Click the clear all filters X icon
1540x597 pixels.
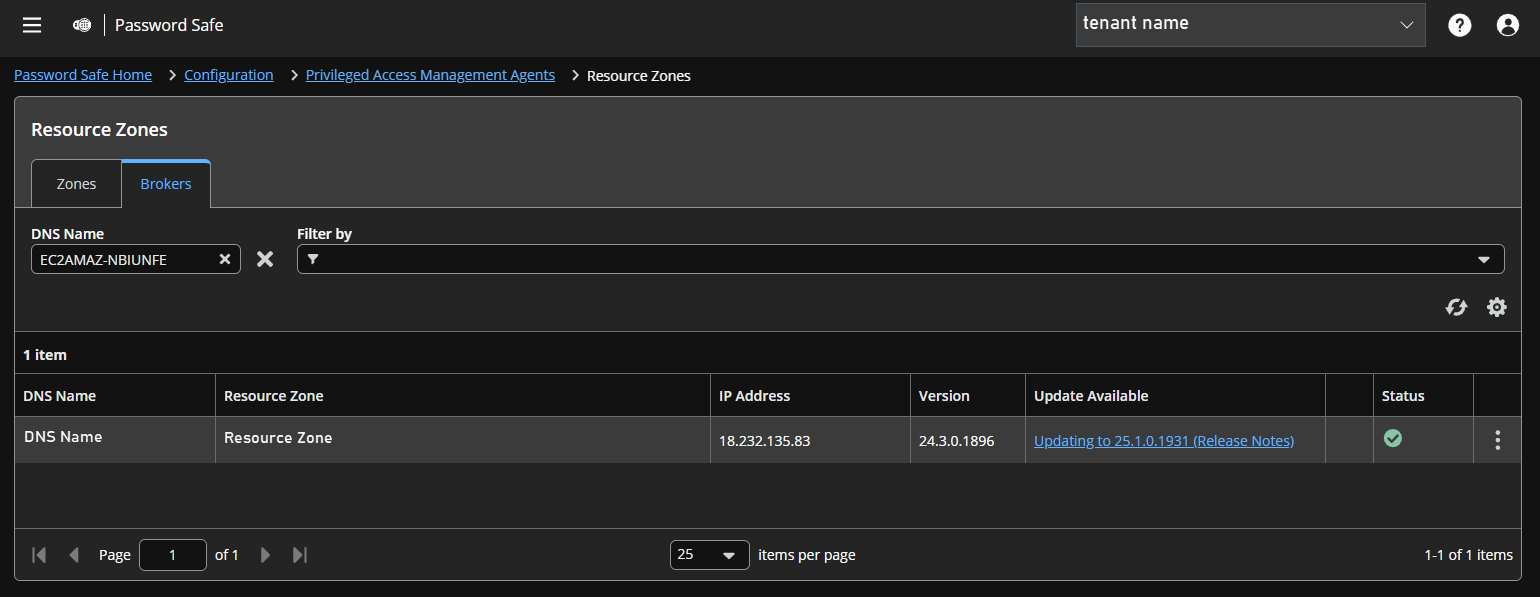[265, 259]
